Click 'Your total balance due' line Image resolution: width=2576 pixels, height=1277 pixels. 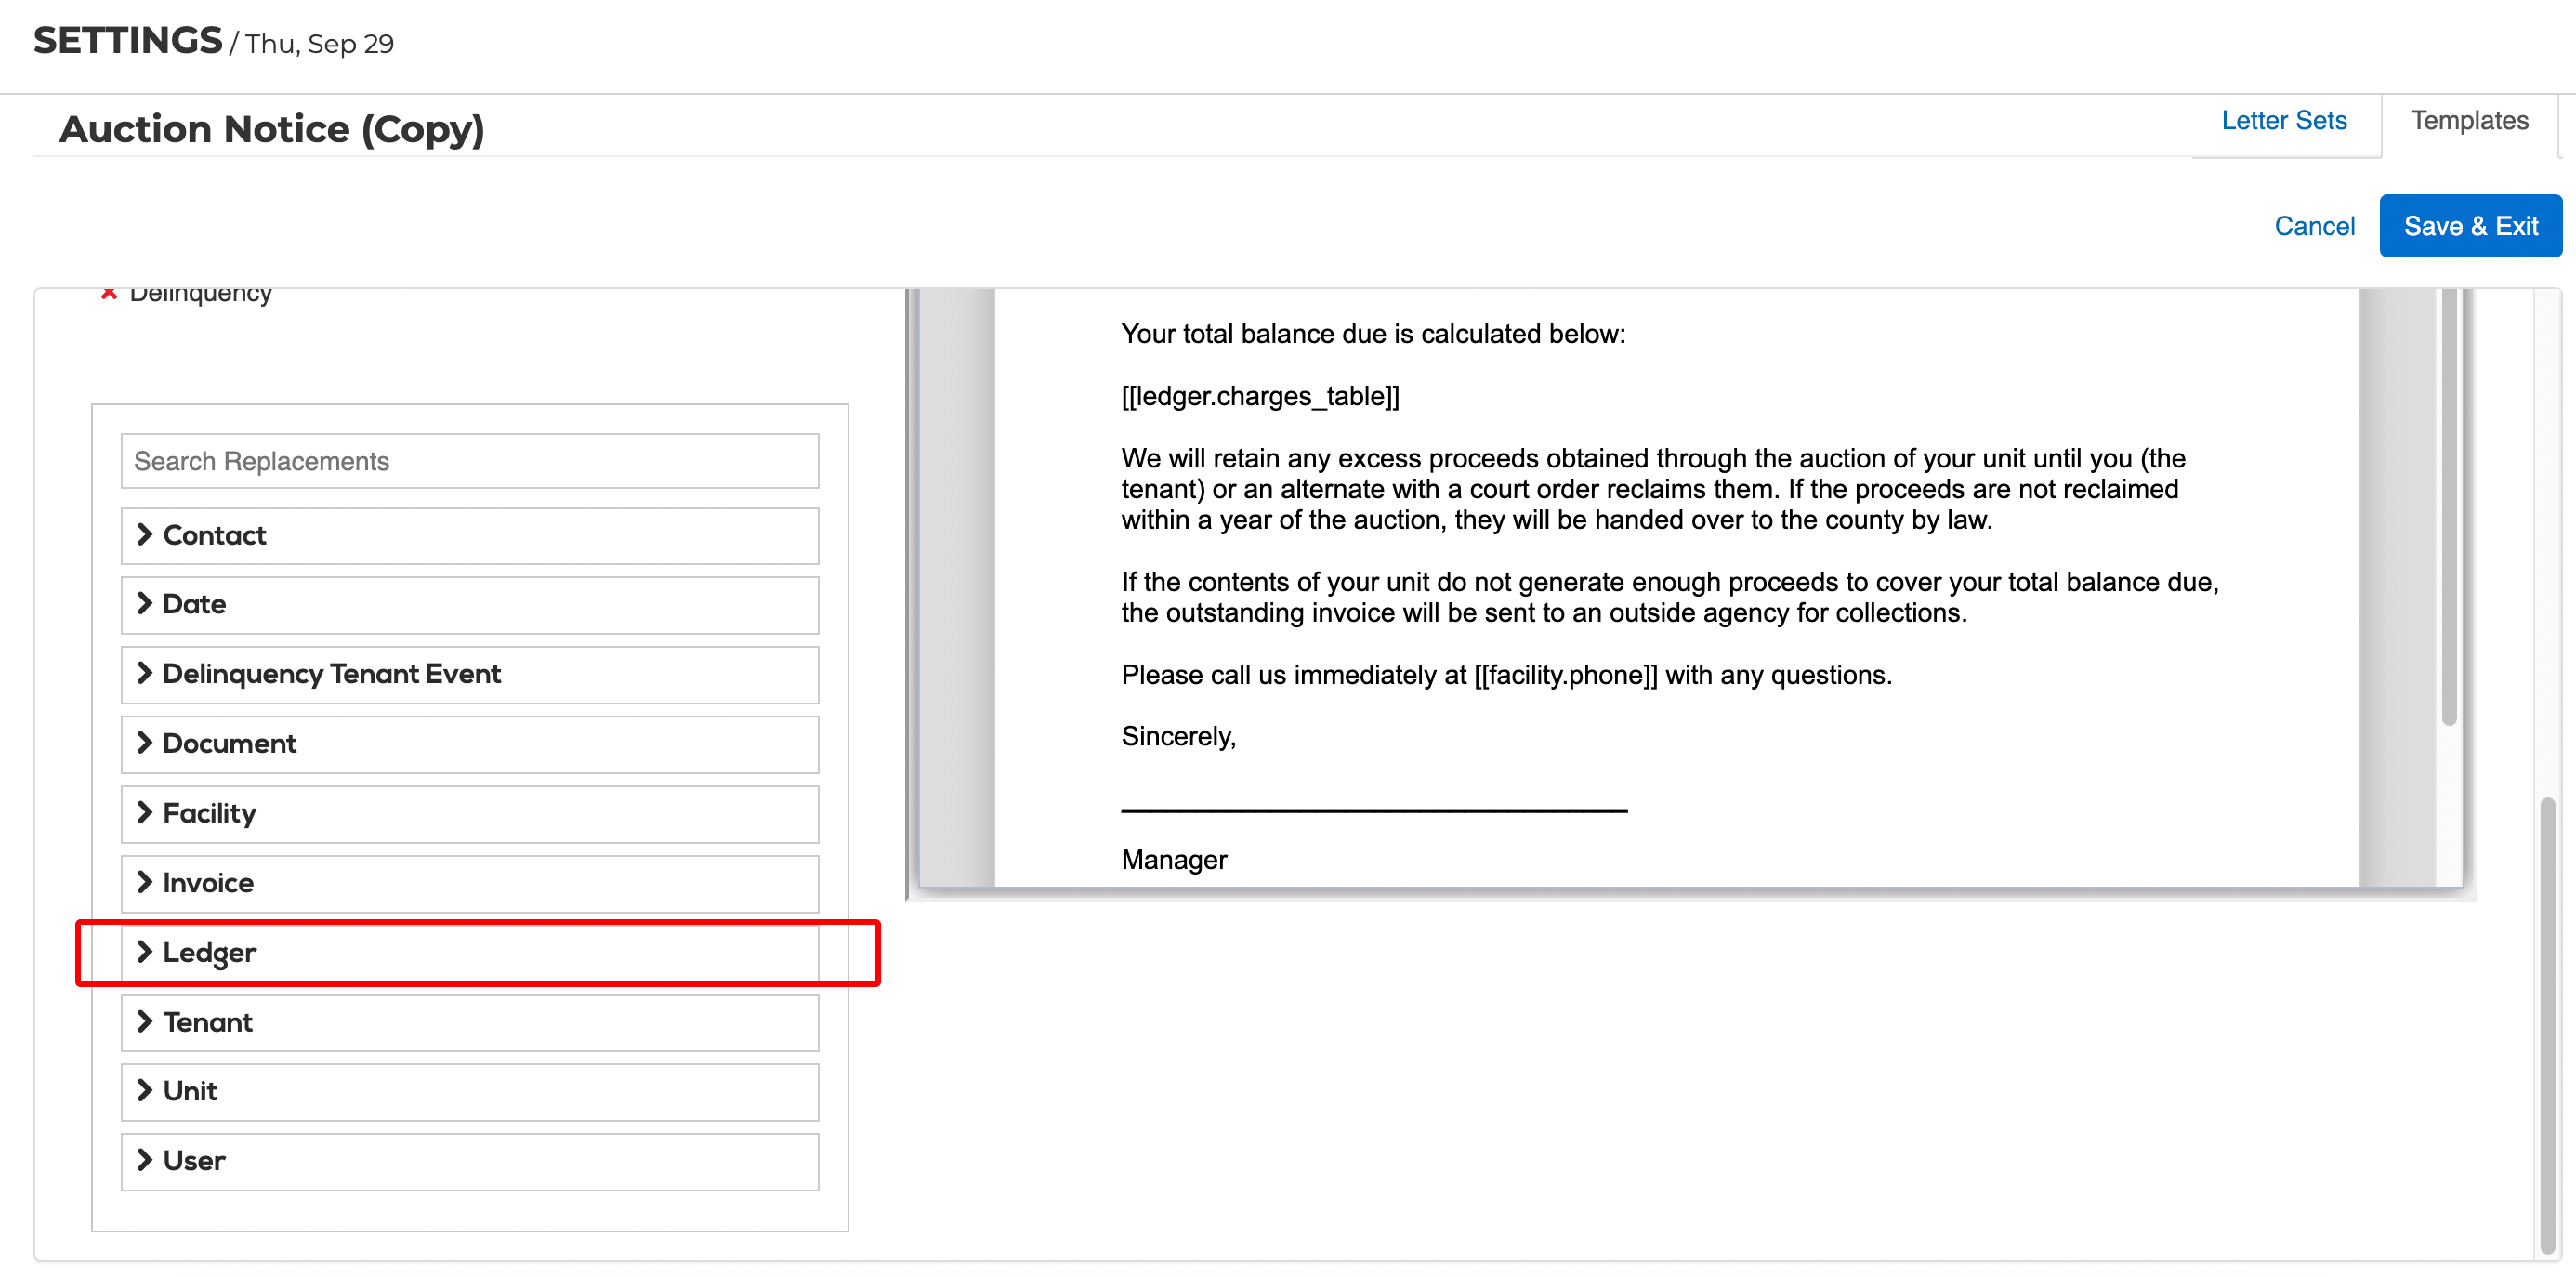click(x=1373, y=334)
